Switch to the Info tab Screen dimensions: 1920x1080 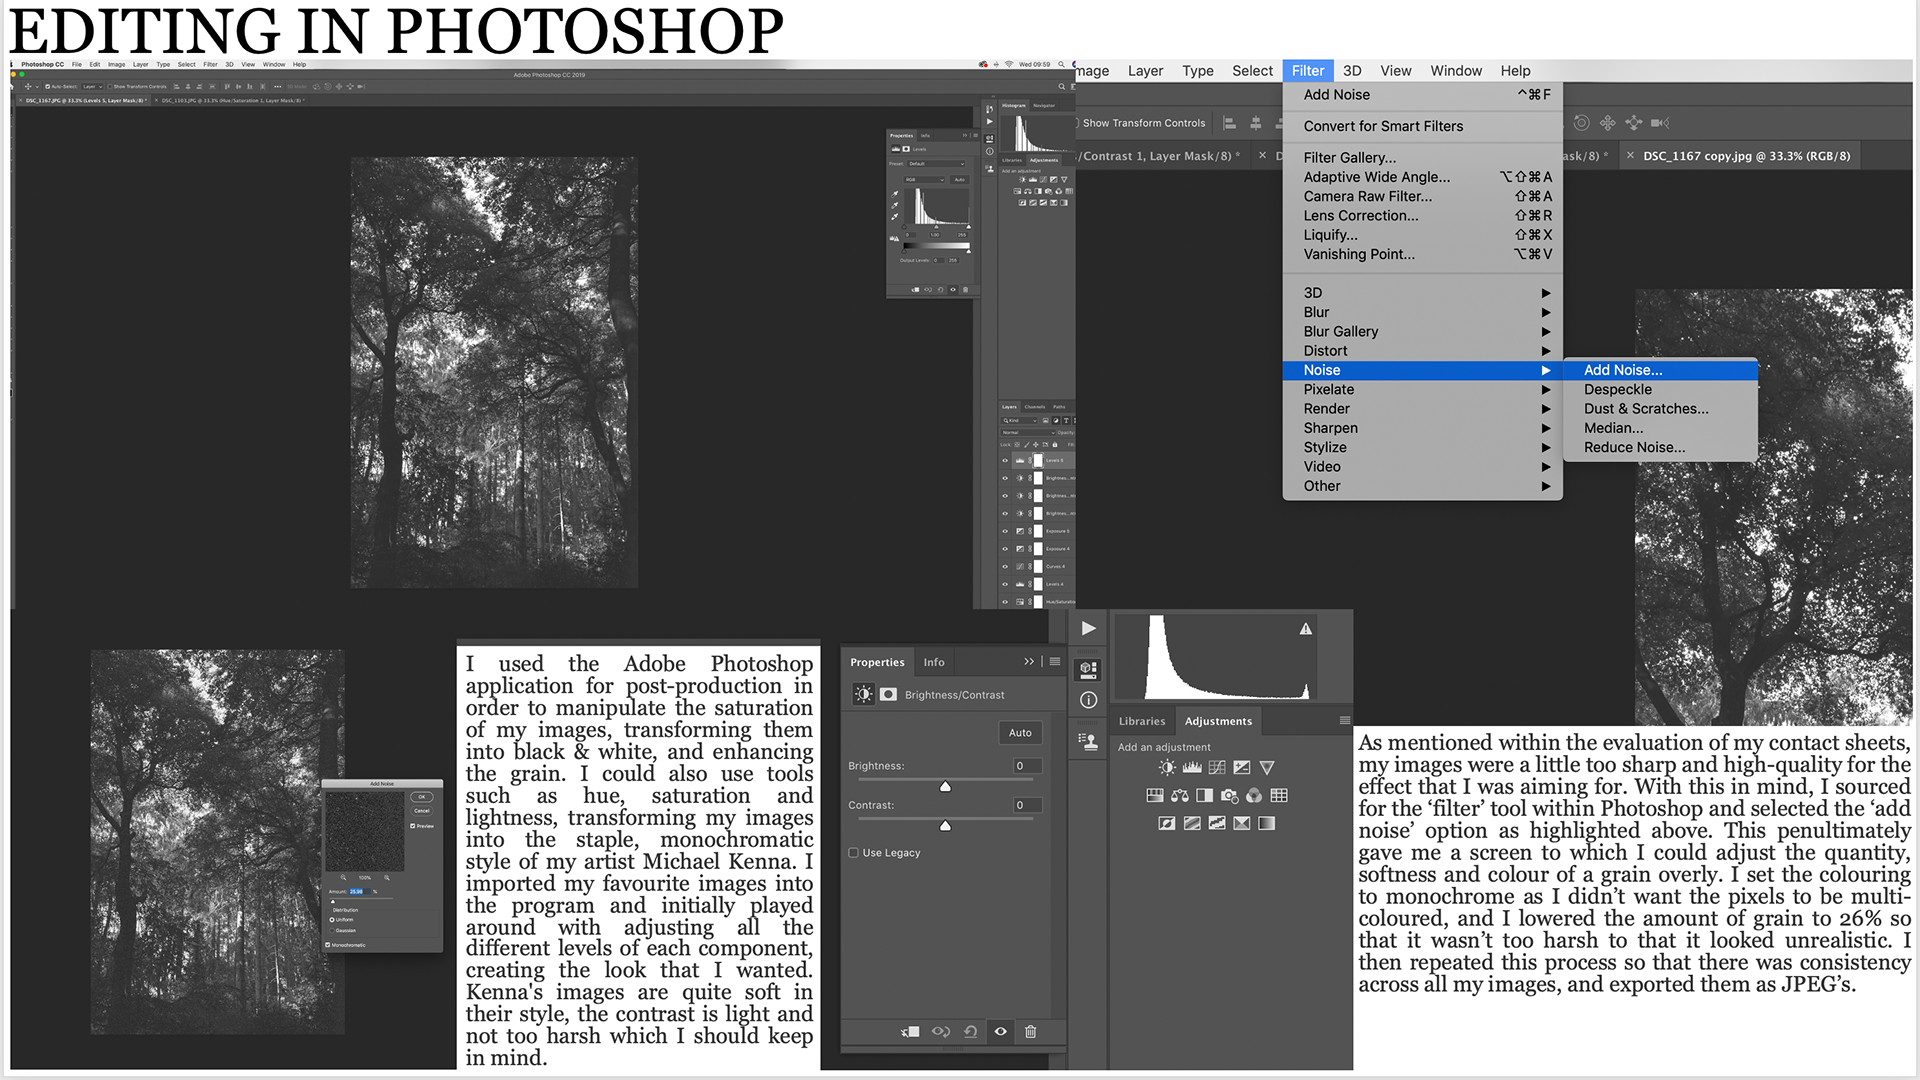pyautogui.click(x=934, y=662)
